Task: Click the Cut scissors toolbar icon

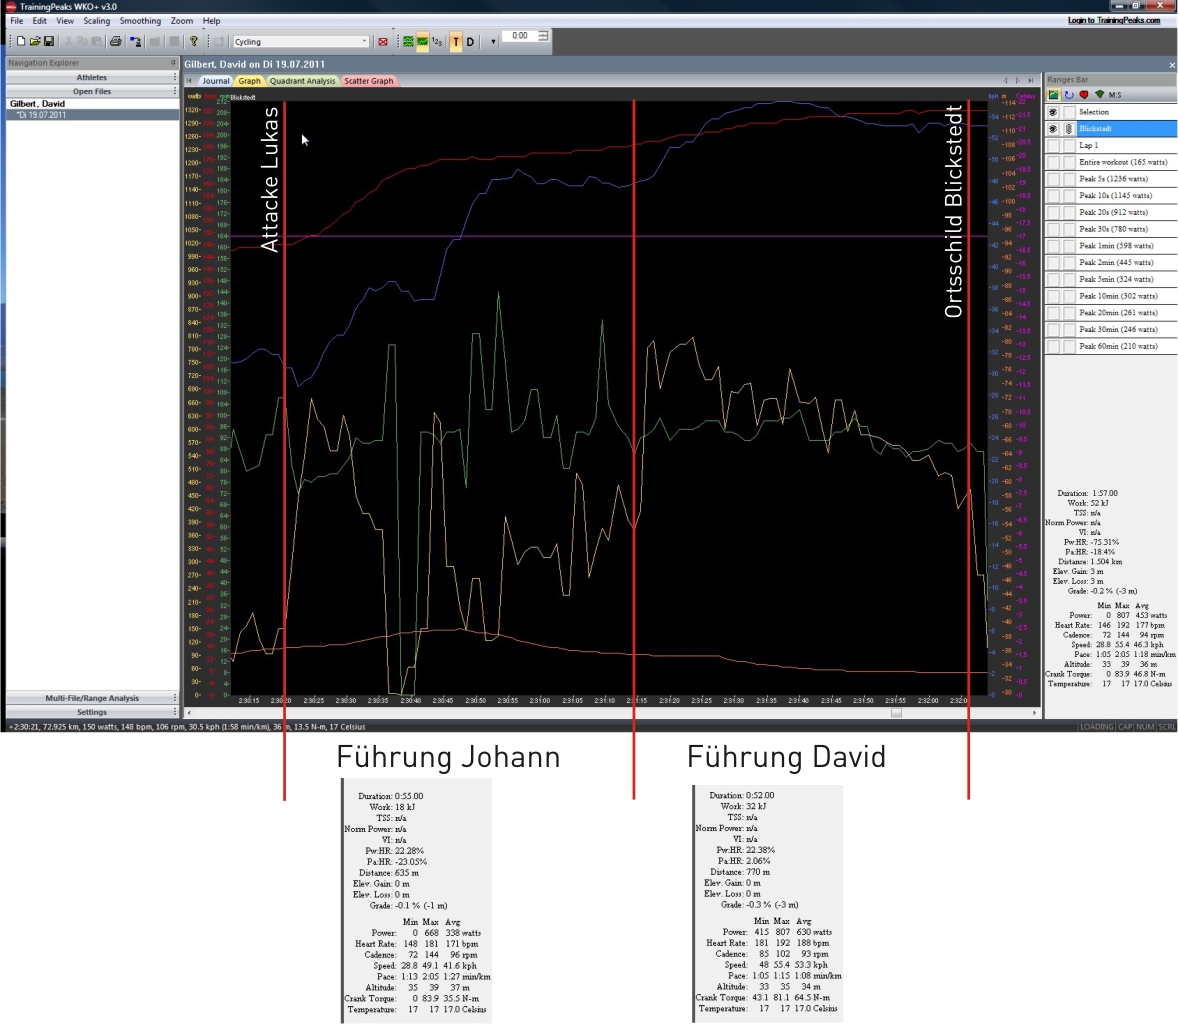Action: 68,41
